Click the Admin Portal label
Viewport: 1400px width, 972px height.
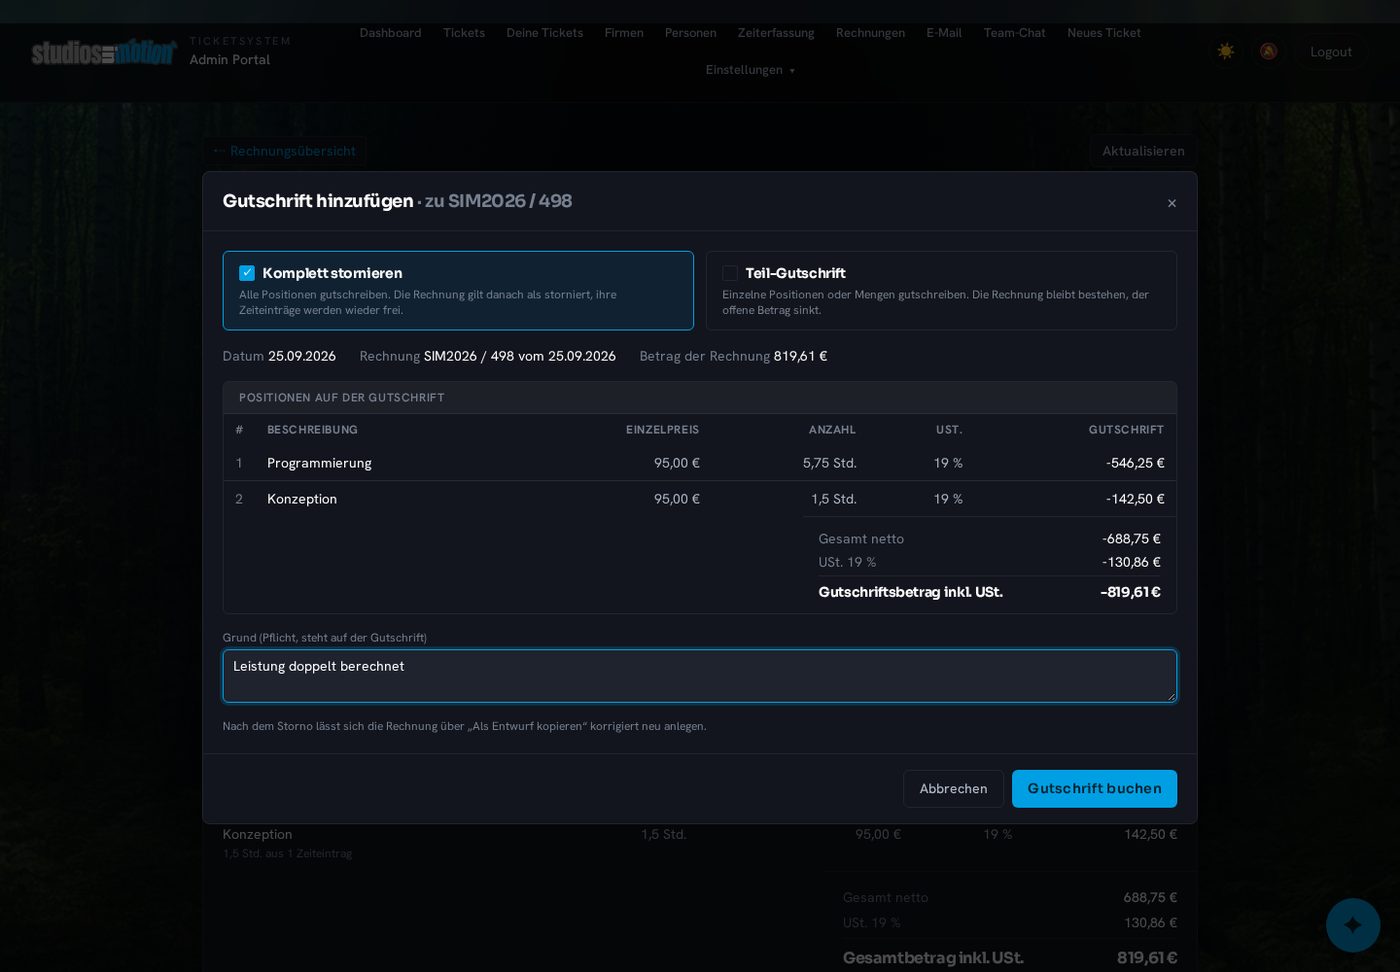pos(230,60)
